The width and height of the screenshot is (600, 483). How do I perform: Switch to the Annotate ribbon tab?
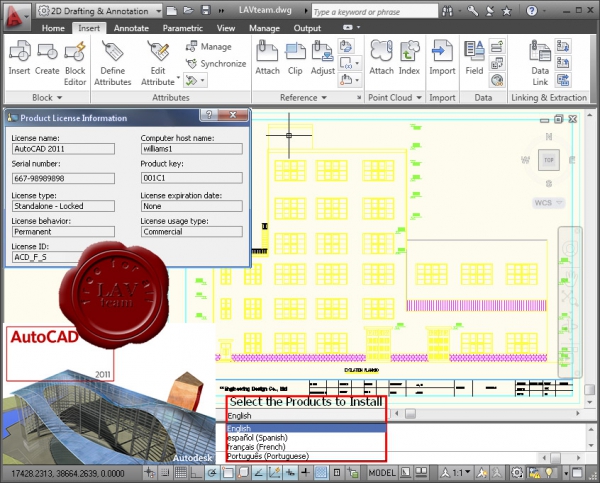[131, 28]
